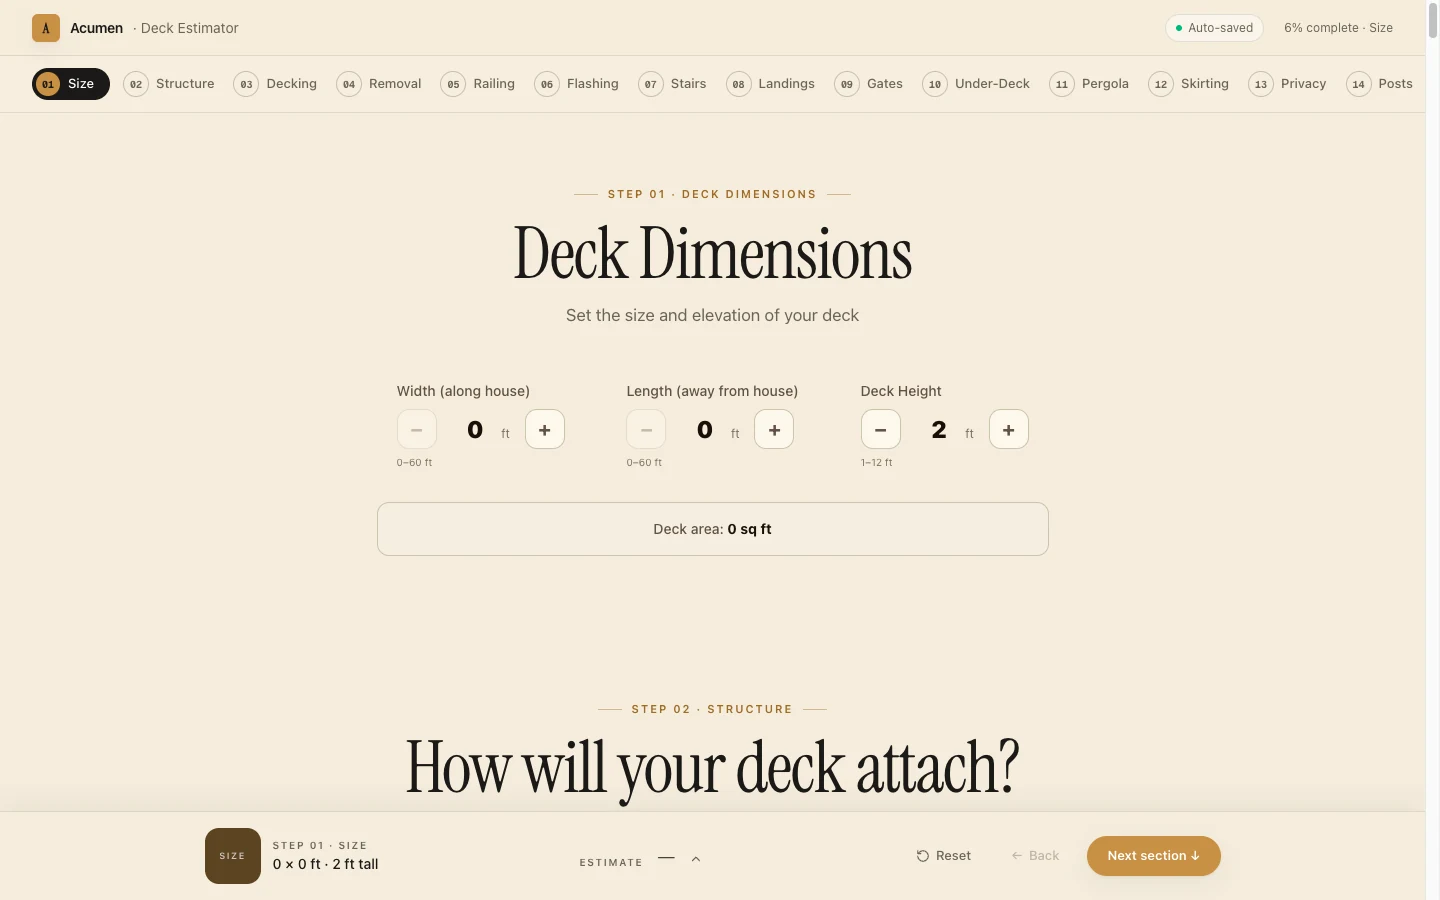Click the "Deck Dimensions" heading
1440x900 pixels.
tap(713, 254)
